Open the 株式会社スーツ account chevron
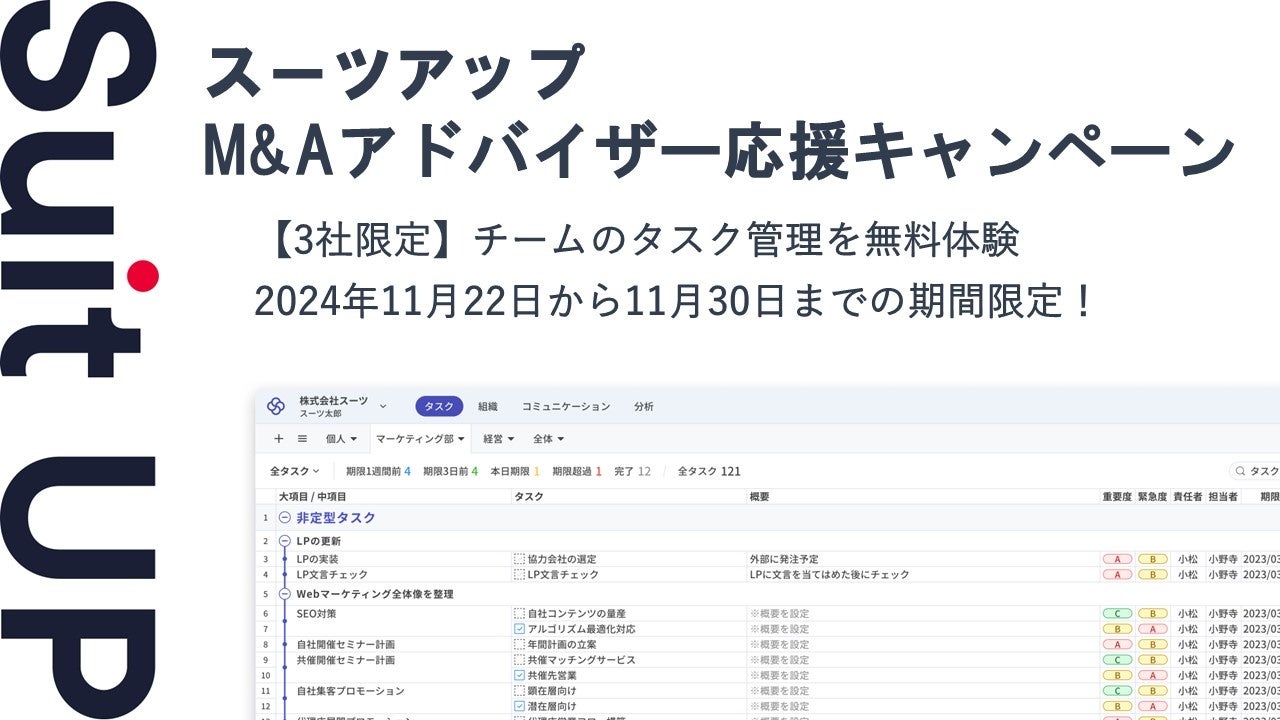 tap(383, 406)
